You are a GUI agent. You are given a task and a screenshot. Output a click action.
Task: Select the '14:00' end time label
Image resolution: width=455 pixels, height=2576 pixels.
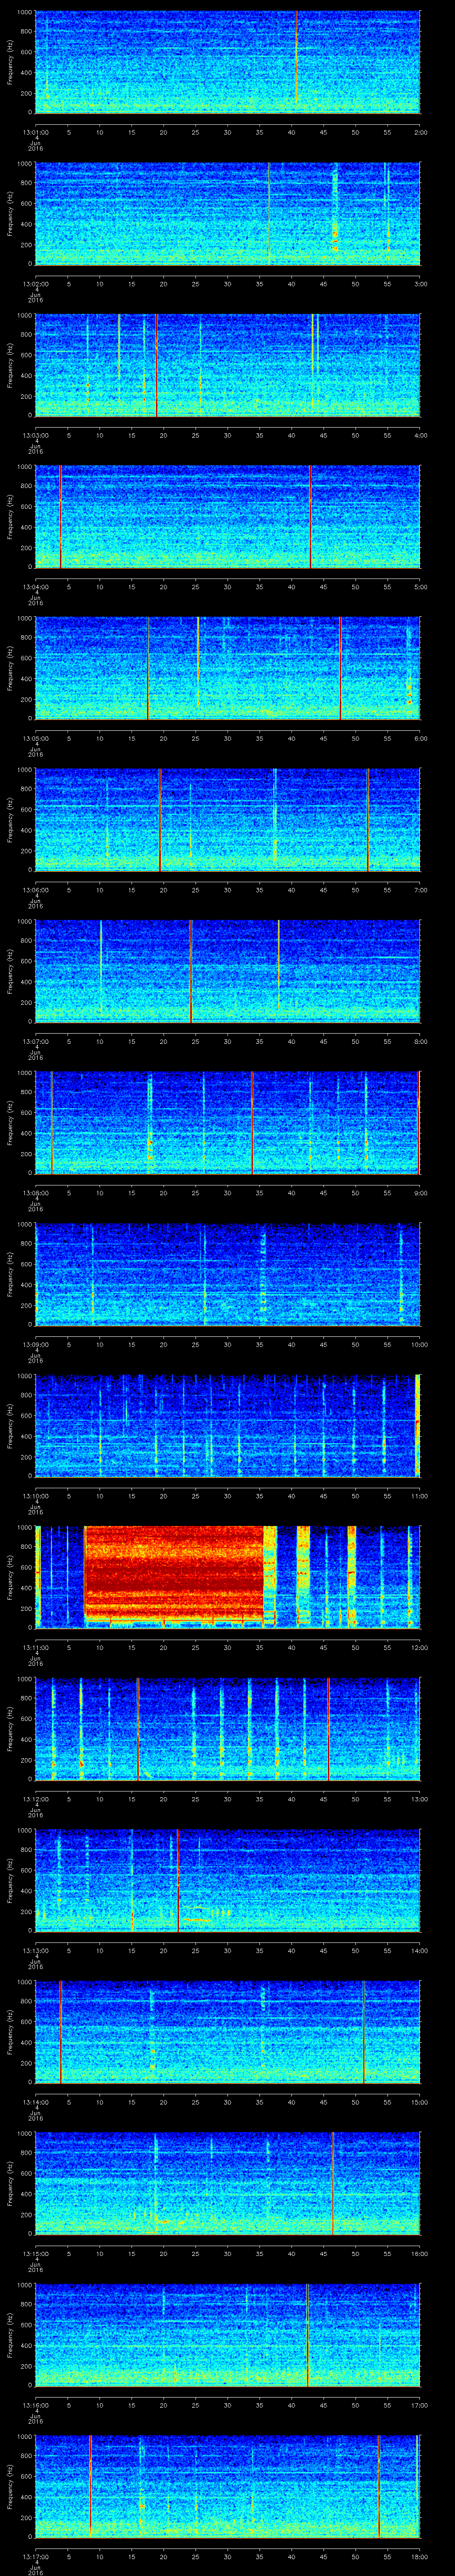pyautogui.click(x=419, y=1950)
